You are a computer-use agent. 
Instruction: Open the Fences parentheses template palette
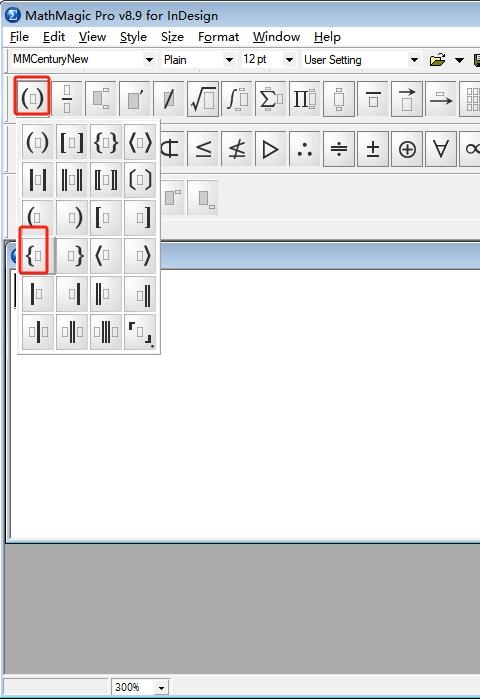tap(32, 98)
